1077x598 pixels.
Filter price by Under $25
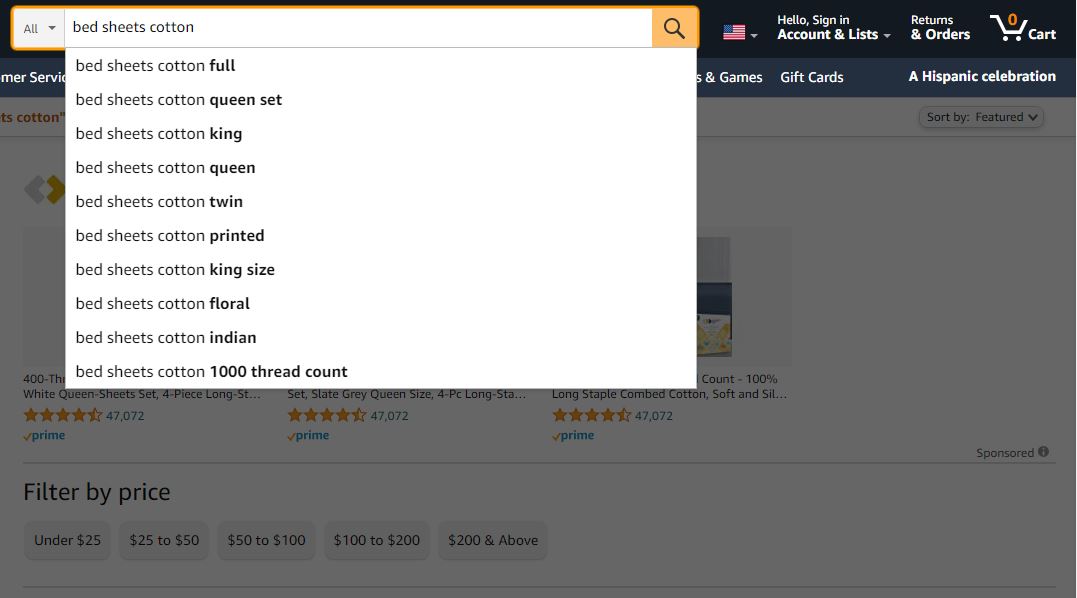(67, 540)
